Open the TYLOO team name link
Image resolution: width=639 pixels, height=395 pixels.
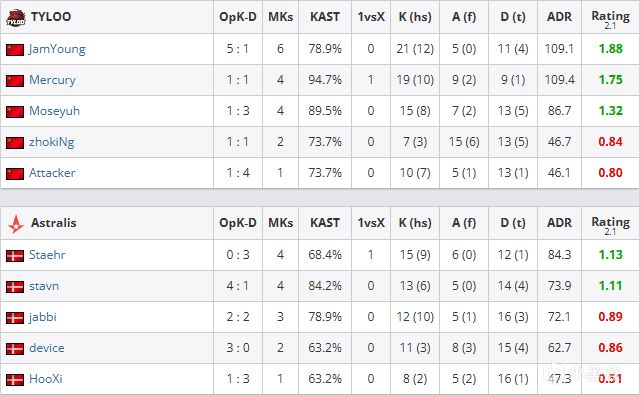[51, 17]
